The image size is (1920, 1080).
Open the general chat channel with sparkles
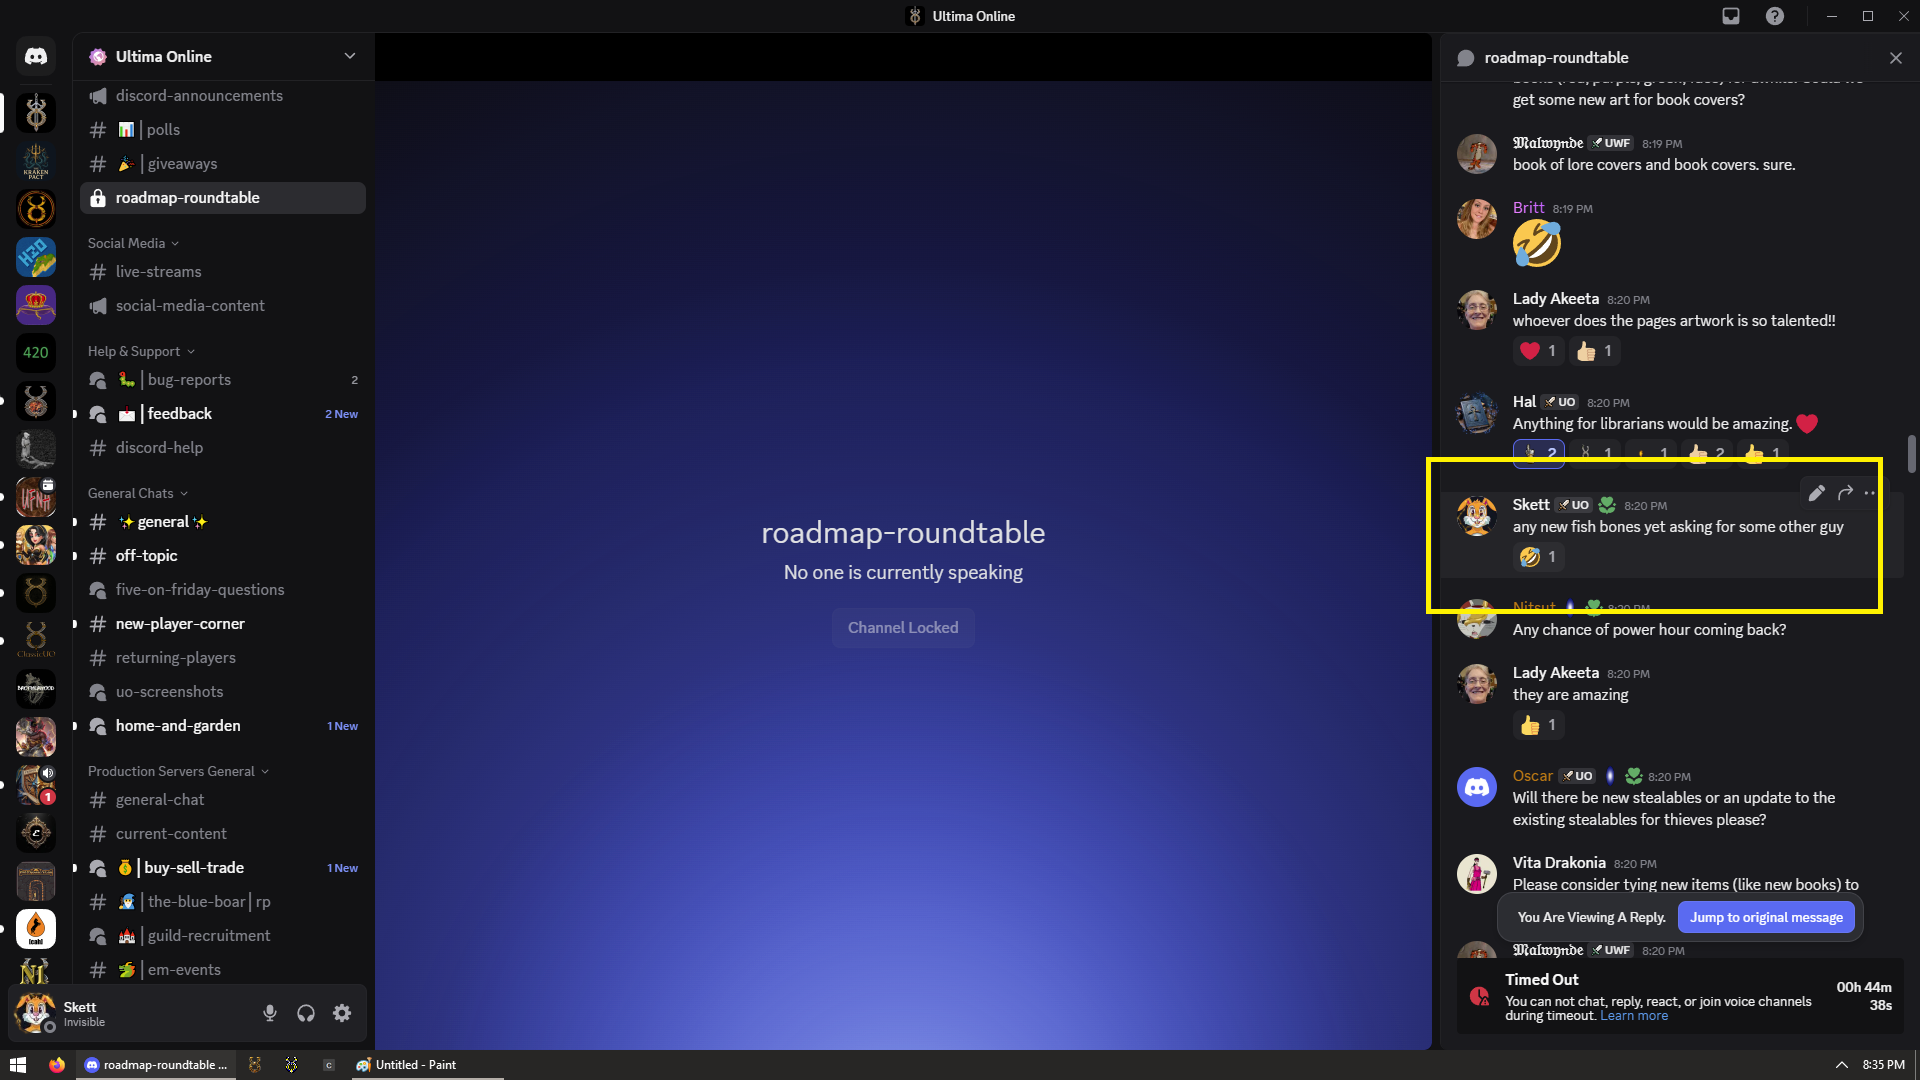(223, 522)
